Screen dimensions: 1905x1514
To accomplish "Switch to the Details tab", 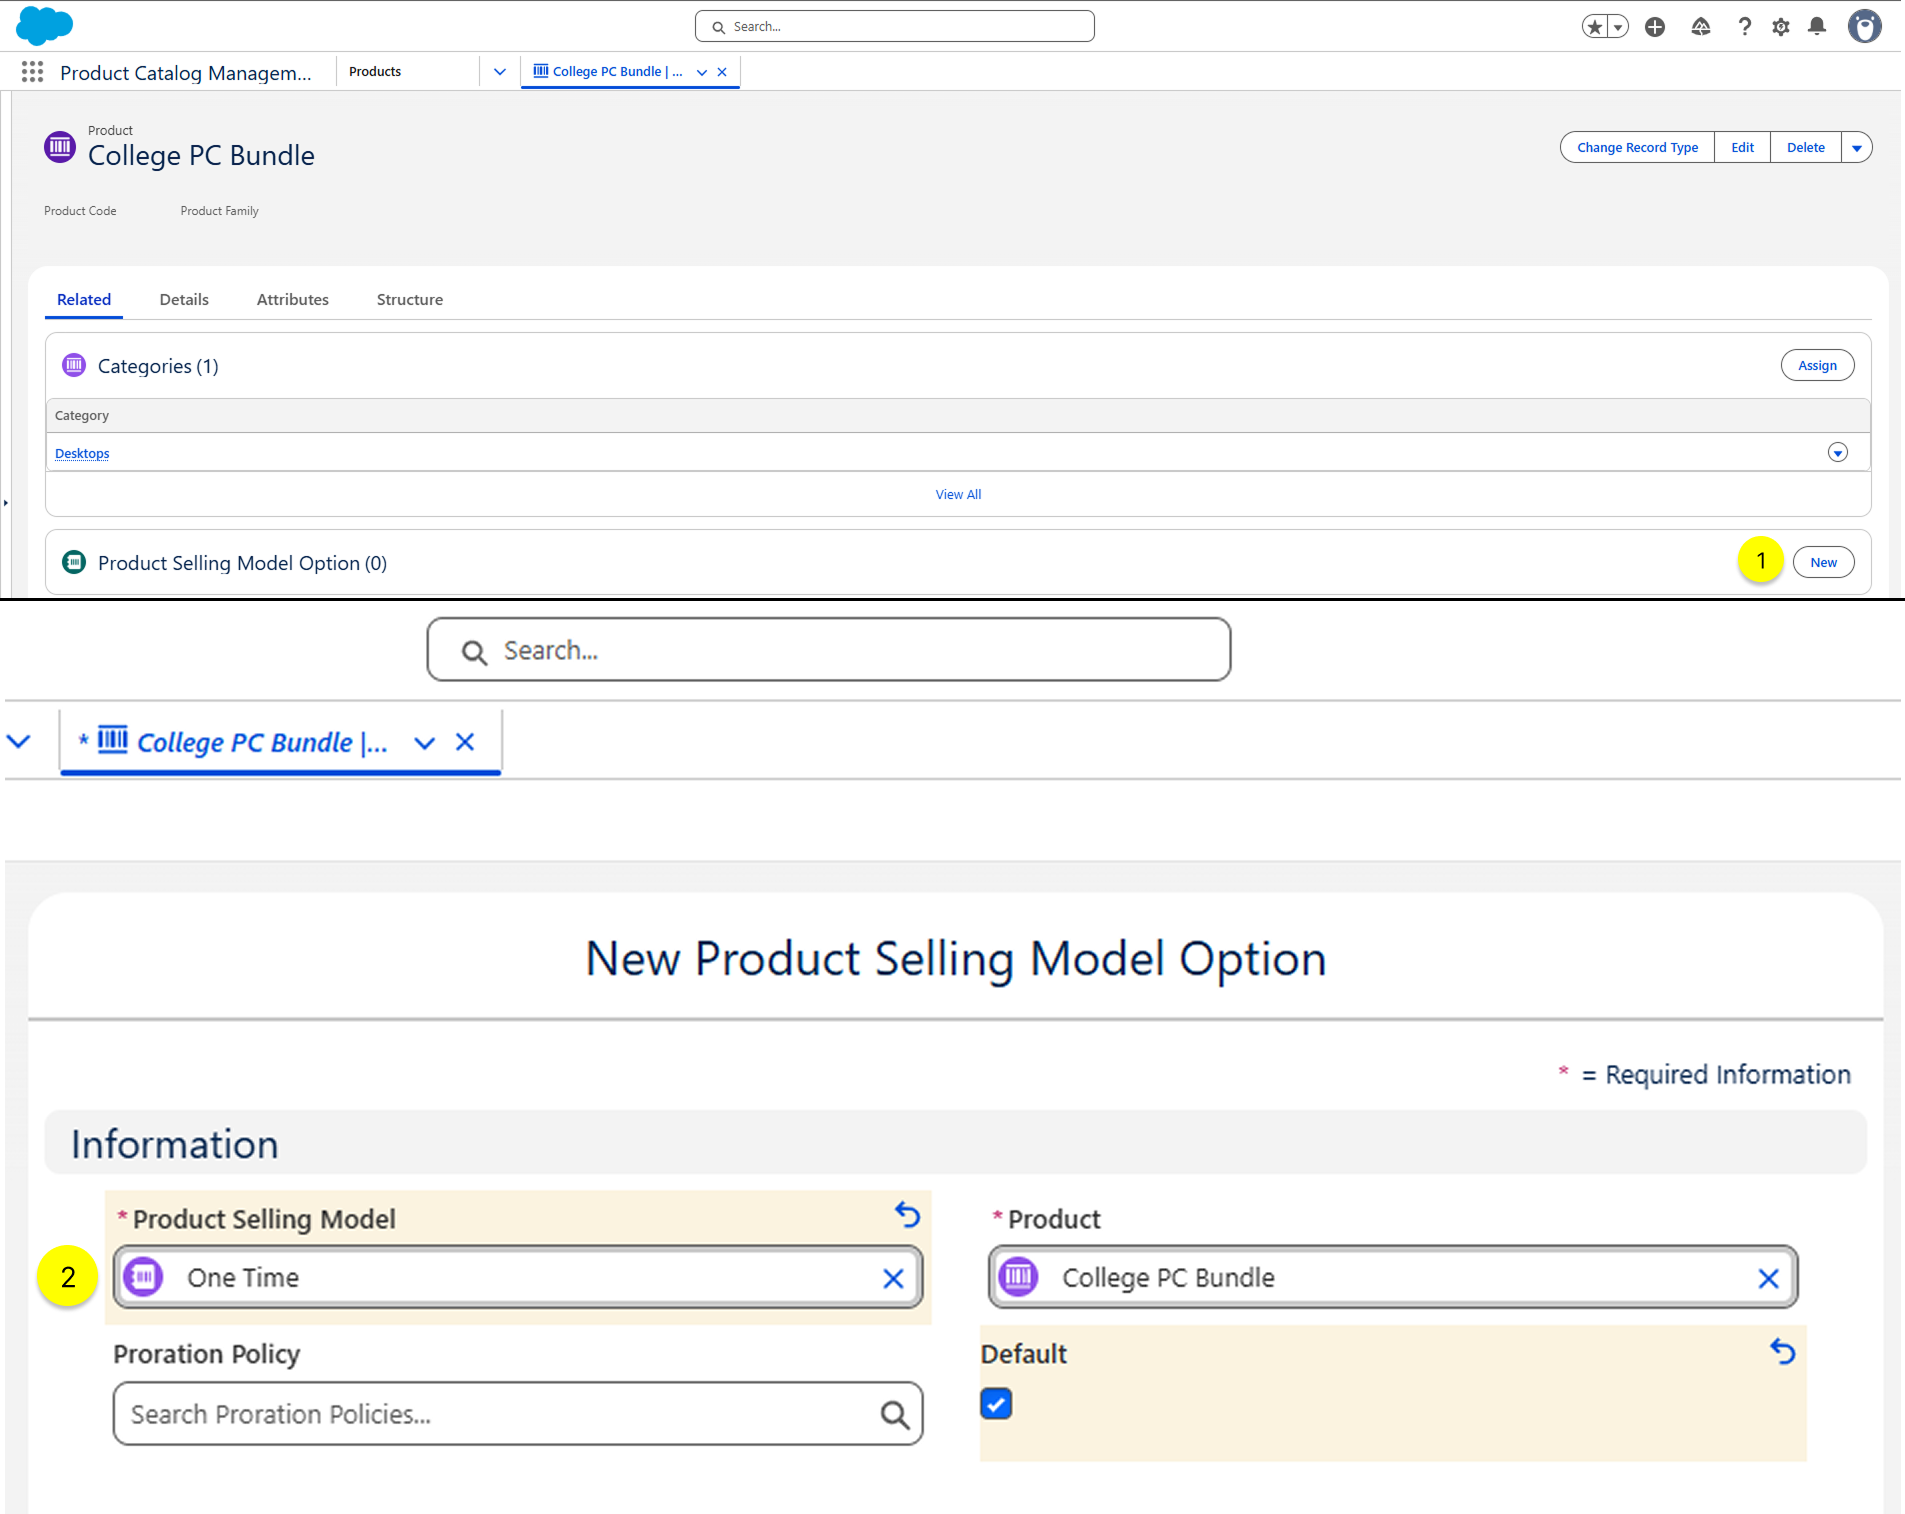I will point(184,300).
